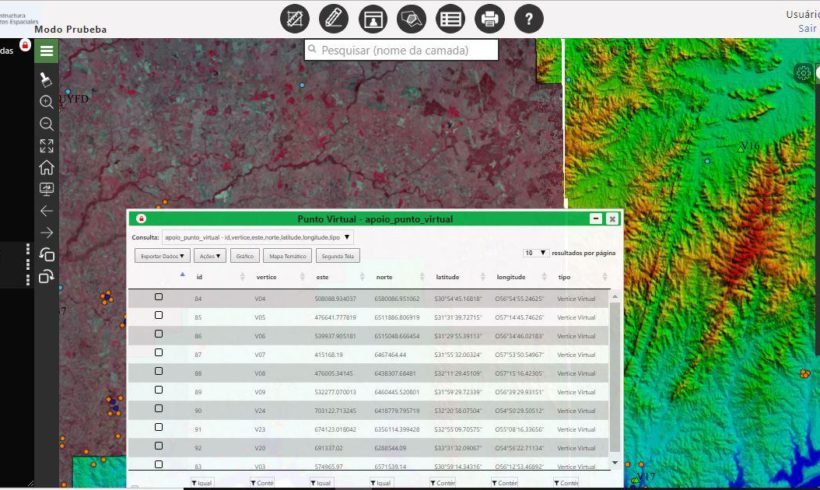Open the layer overlay polygons tool
Viewport: 820px width, 490px height.
[412, 19]
